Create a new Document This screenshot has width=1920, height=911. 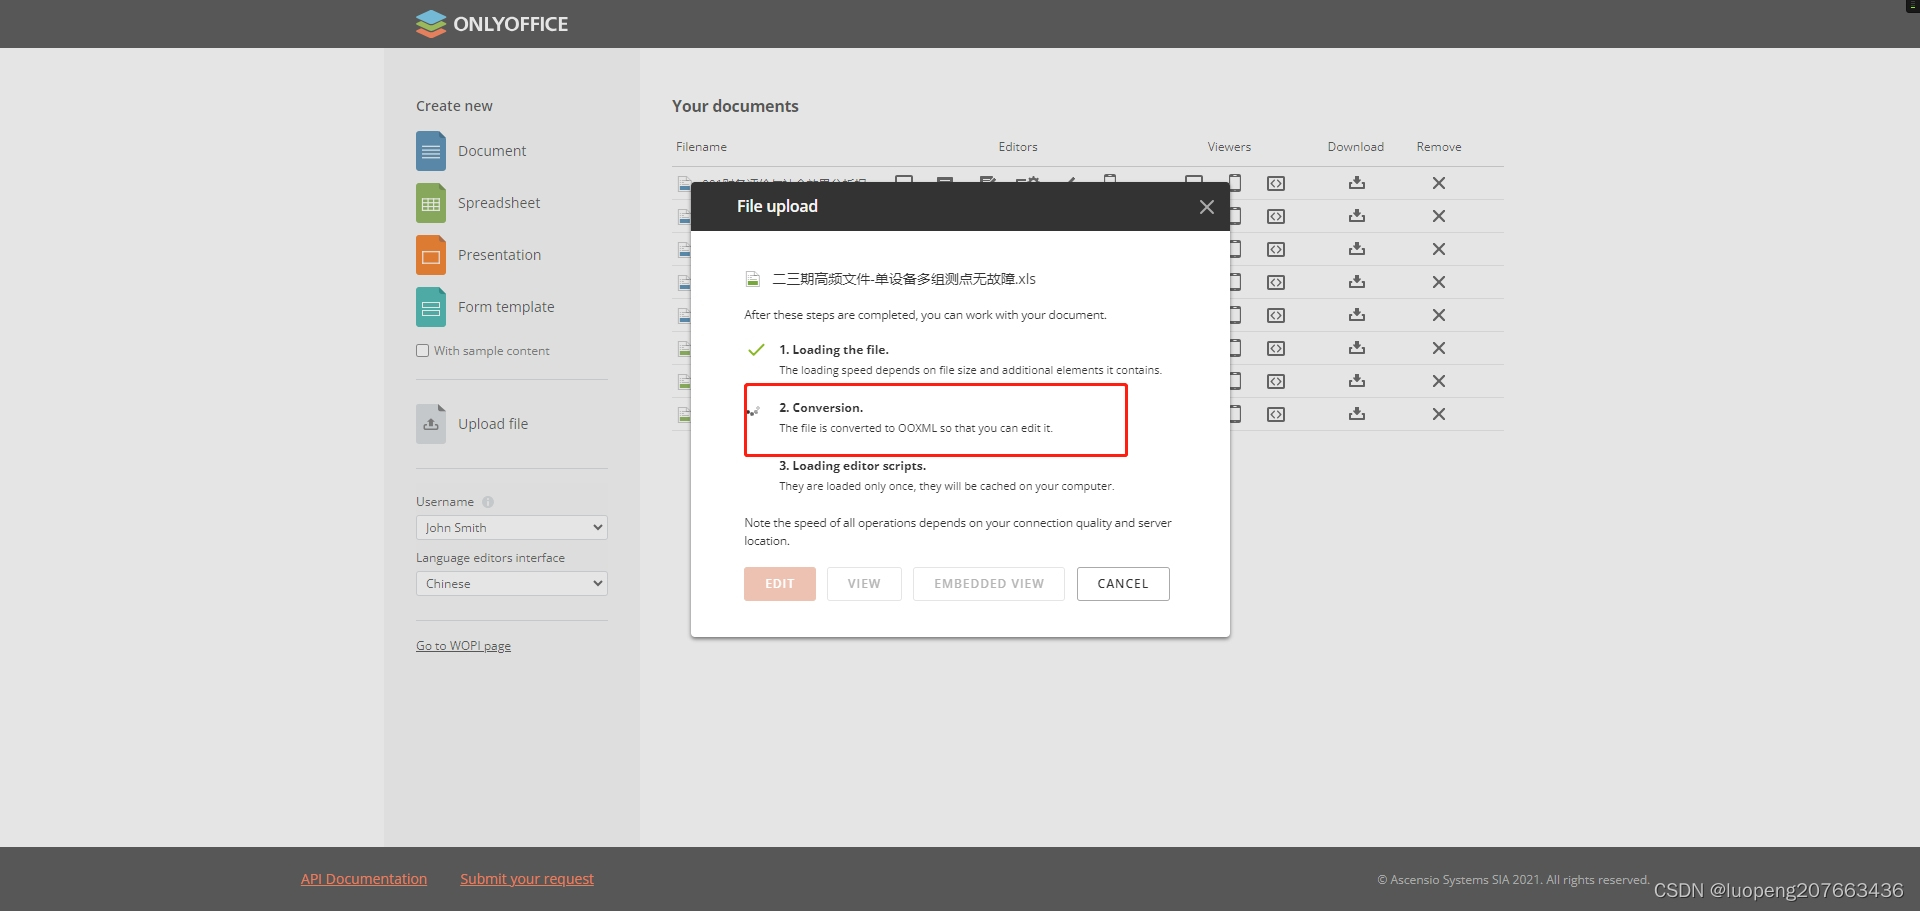click(471, 151)
